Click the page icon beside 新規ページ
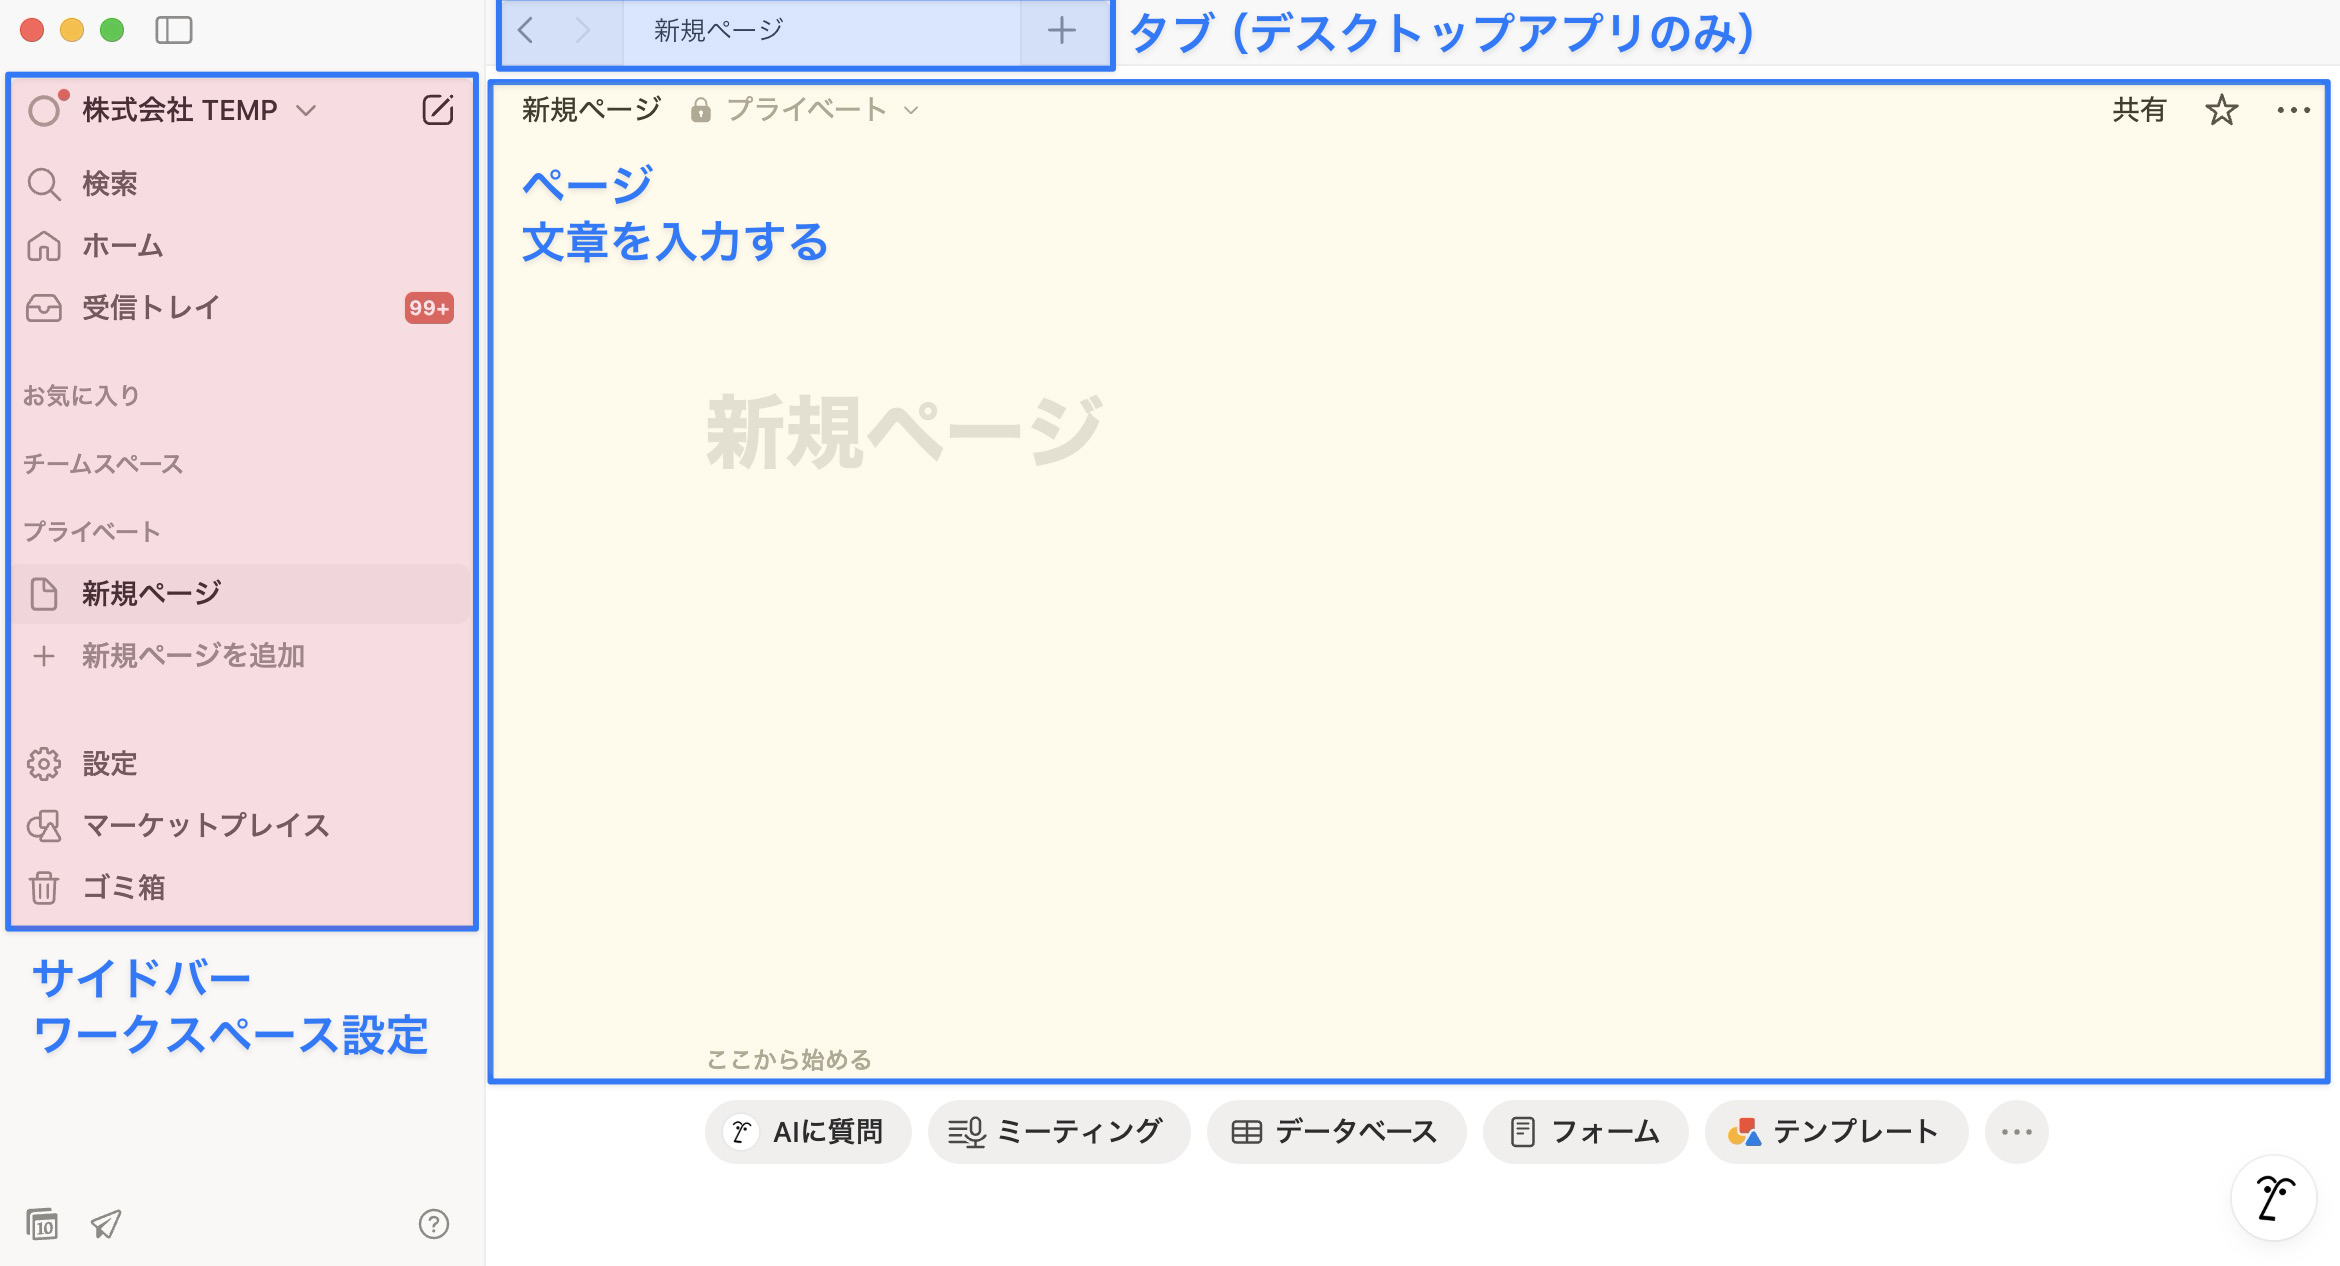 click(x=44, y=594)
